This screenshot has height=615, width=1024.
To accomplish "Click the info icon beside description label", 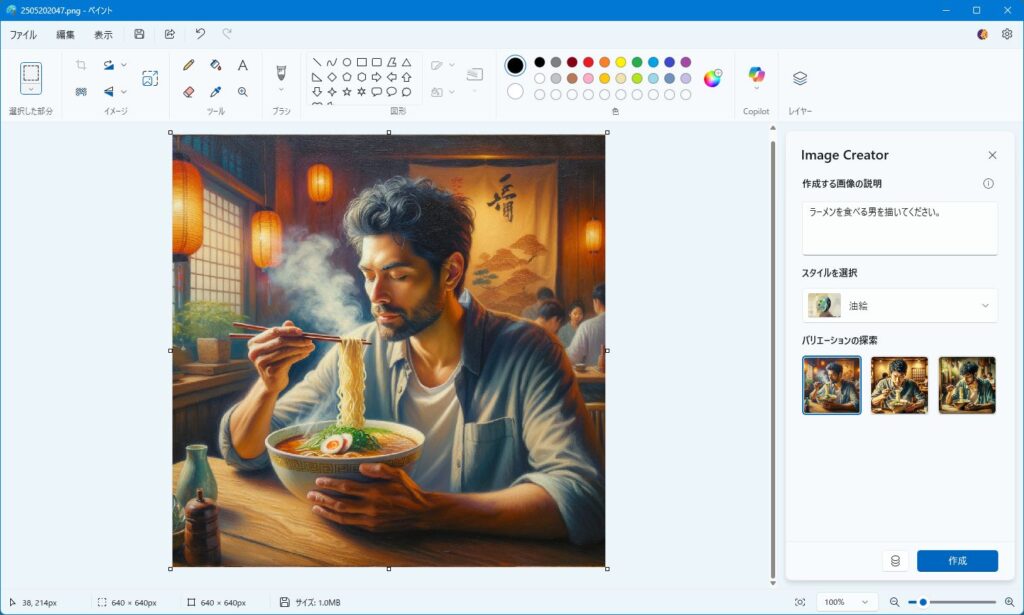I will click(988, 183).
